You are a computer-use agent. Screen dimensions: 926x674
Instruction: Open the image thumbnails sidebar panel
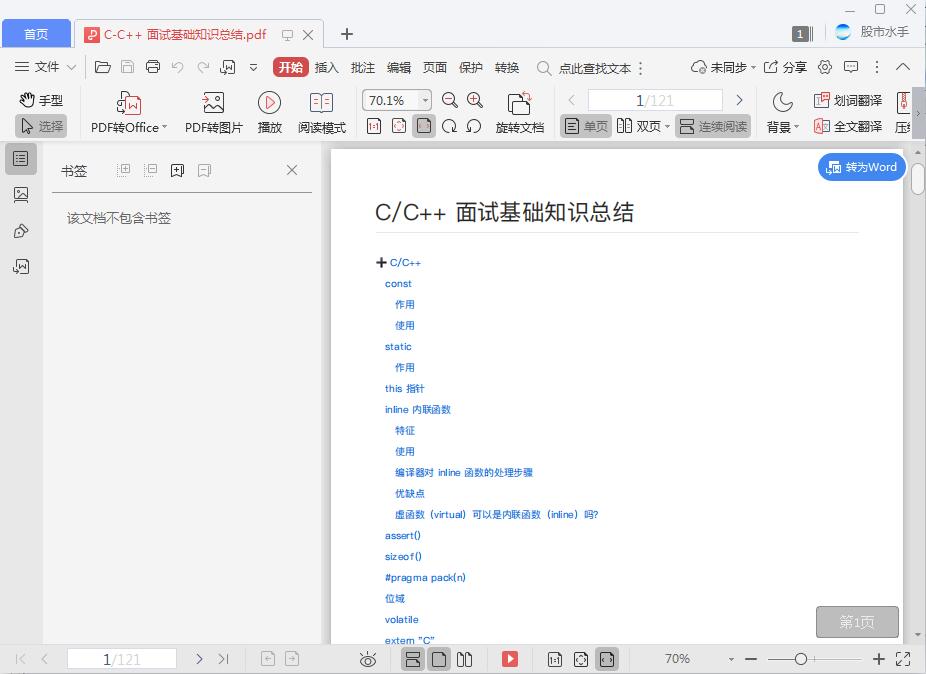22,195
